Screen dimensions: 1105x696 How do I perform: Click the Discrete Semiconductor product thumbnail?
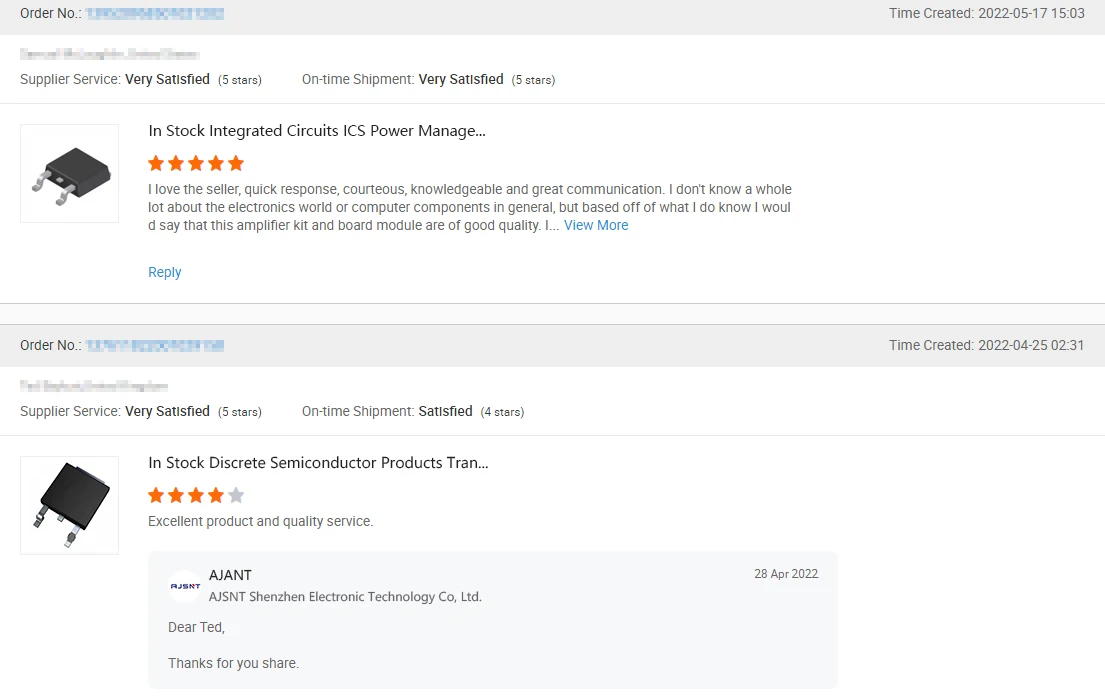pos(70,505)
